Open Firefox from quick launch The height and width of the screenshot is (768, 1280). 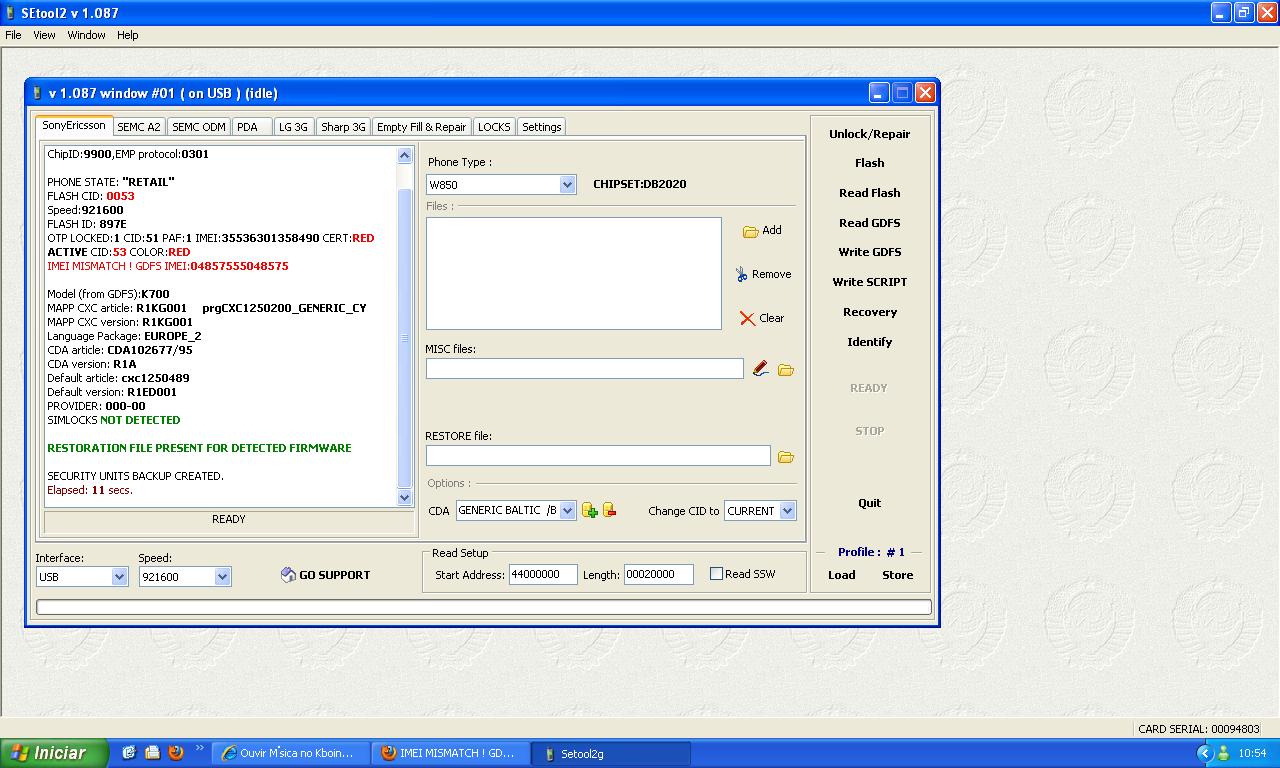coord(175,753)
